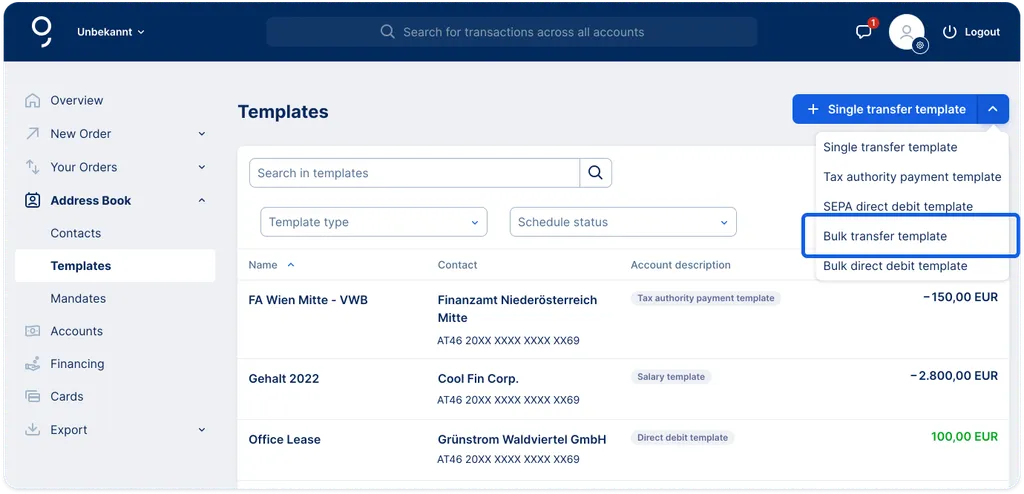The width and height of the screenshot is (1024, 494).
Task: Open Contacts in the sidebar
Action: pyautogui.click(x=76, y=233)
